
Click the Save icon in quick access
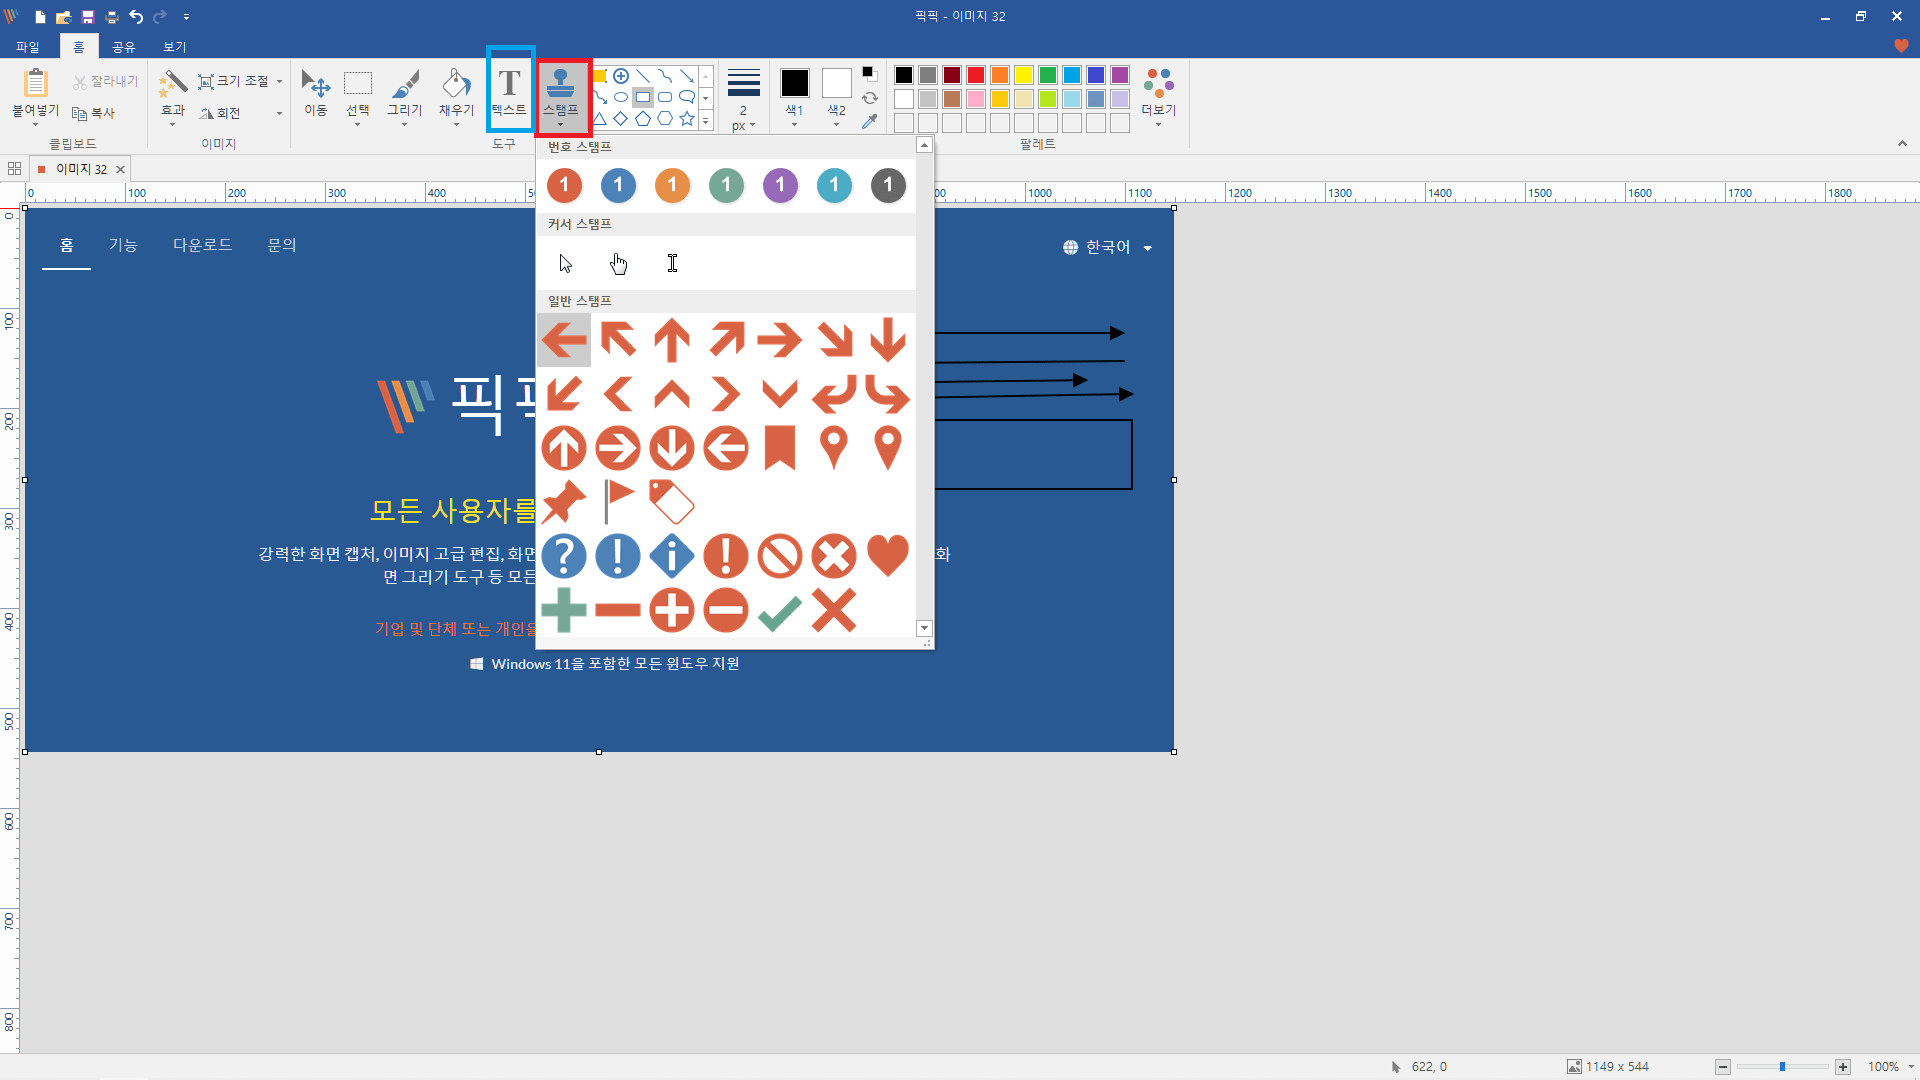88,17
